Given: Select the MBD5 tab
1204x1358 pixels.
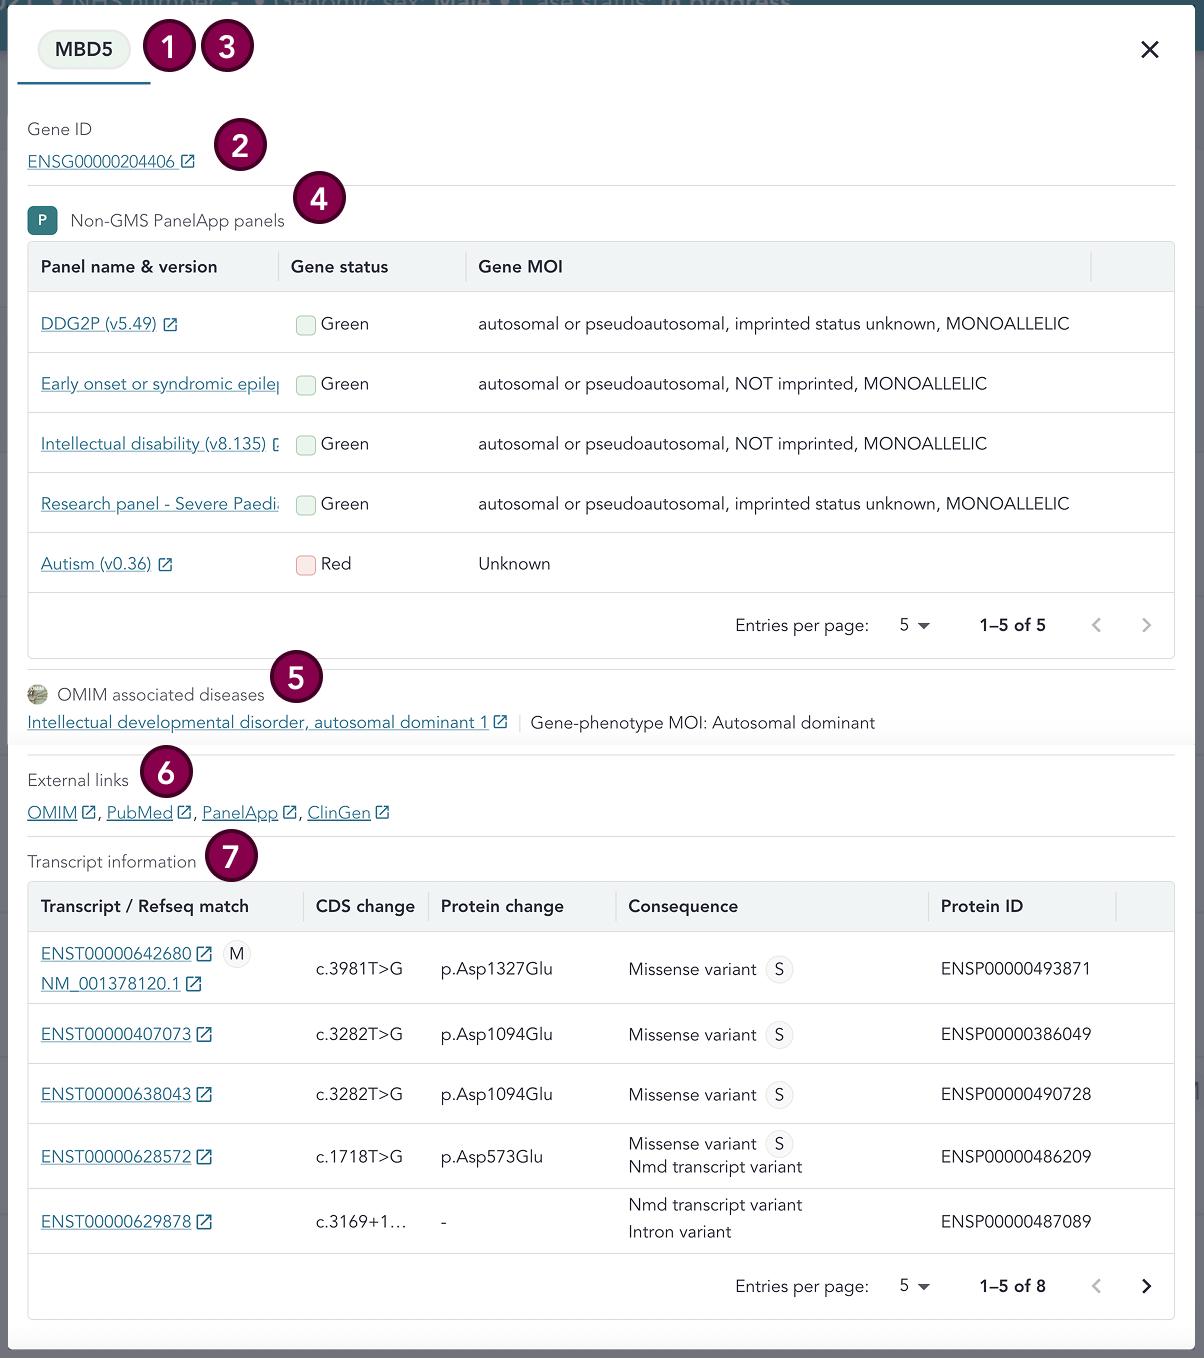Looking at the screenshot, I should coord(84,49).
